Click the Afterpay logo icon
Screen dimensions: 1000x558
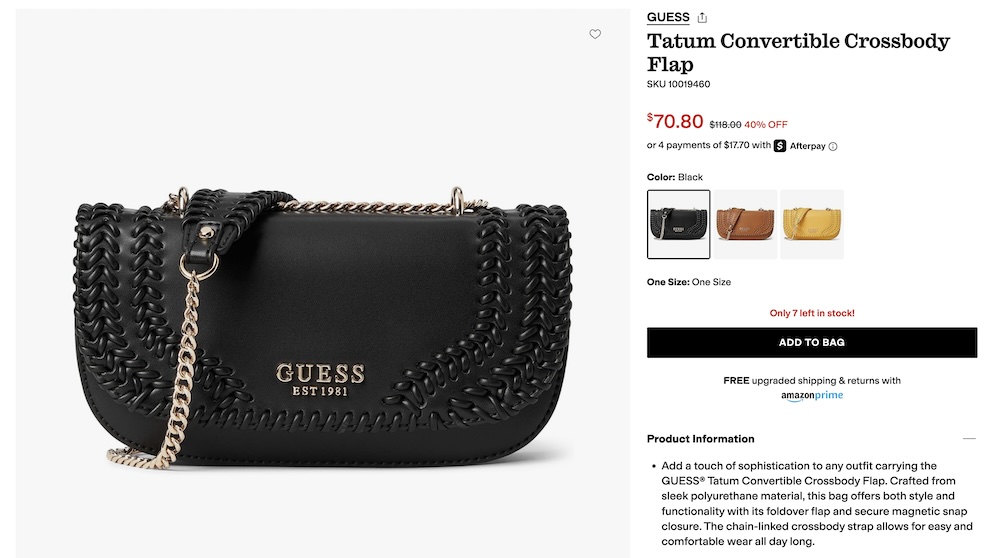[779, 146]
